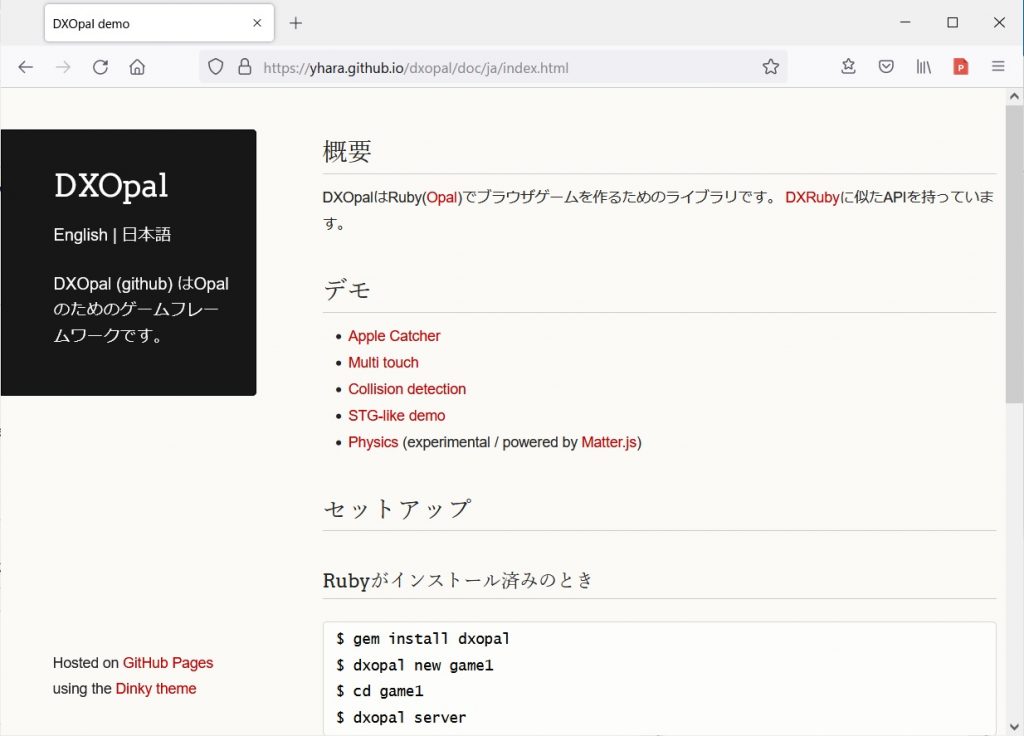Navigate back to the previous page

pos(25,67)
